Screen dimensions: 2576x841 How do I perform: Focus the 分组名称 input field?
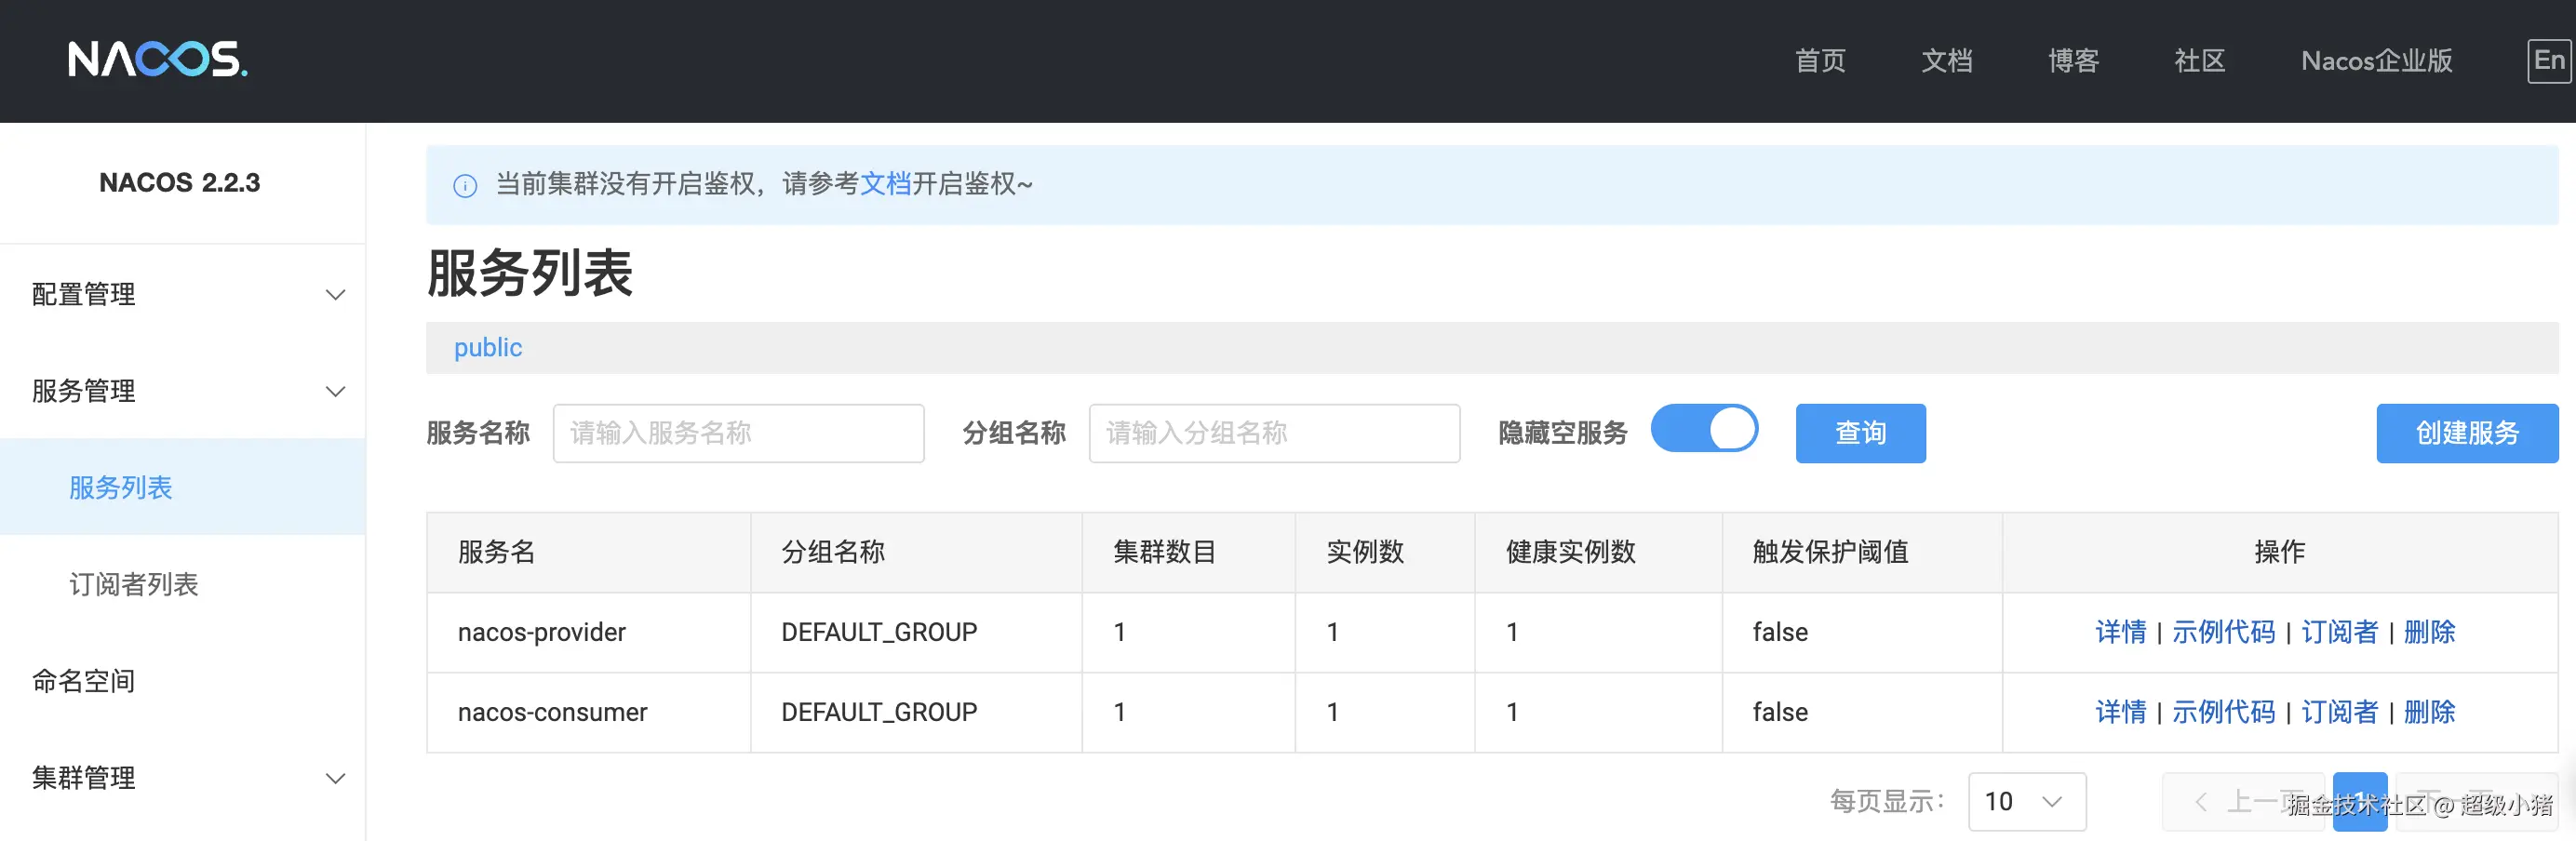coord(1274,433)
